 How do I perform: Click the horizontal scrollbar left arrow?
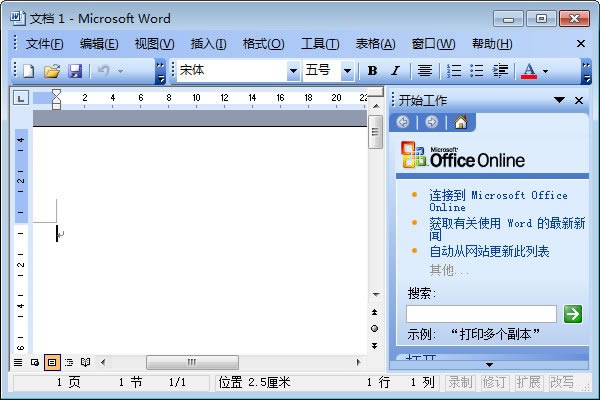(103, 362)
